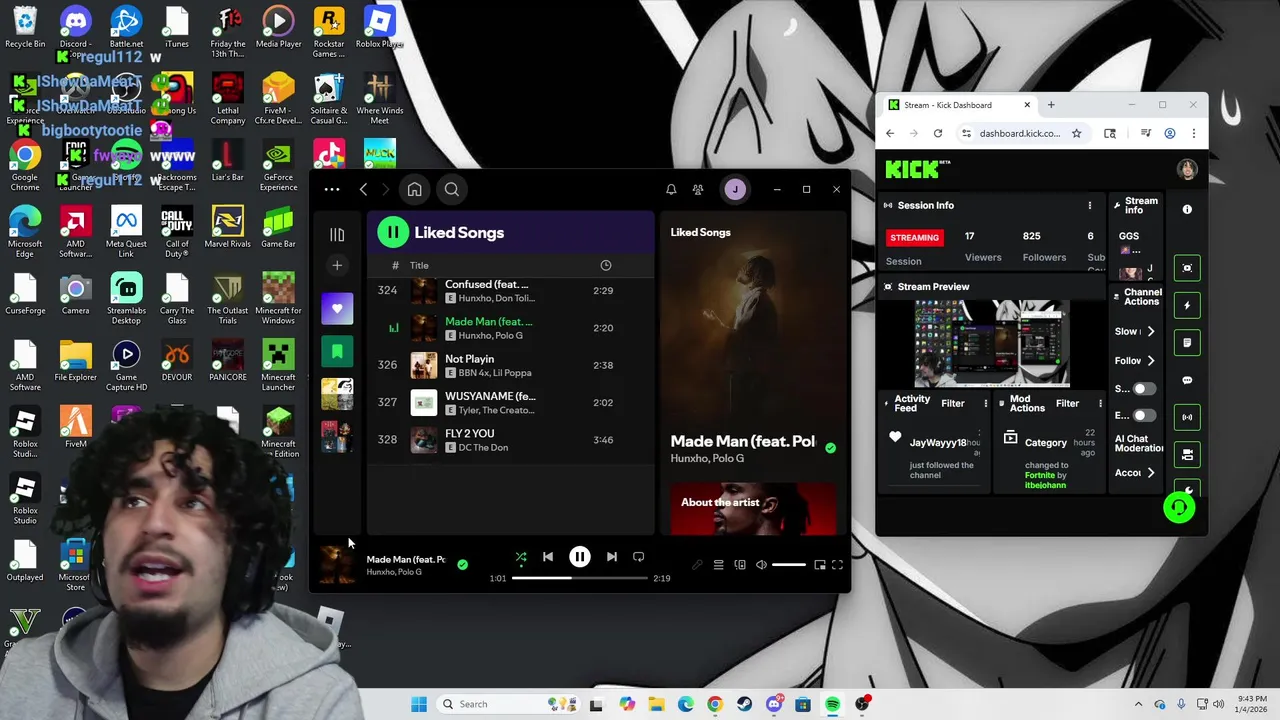
Task: Open the Mod Actions Filter
Action: [1067, 404]
